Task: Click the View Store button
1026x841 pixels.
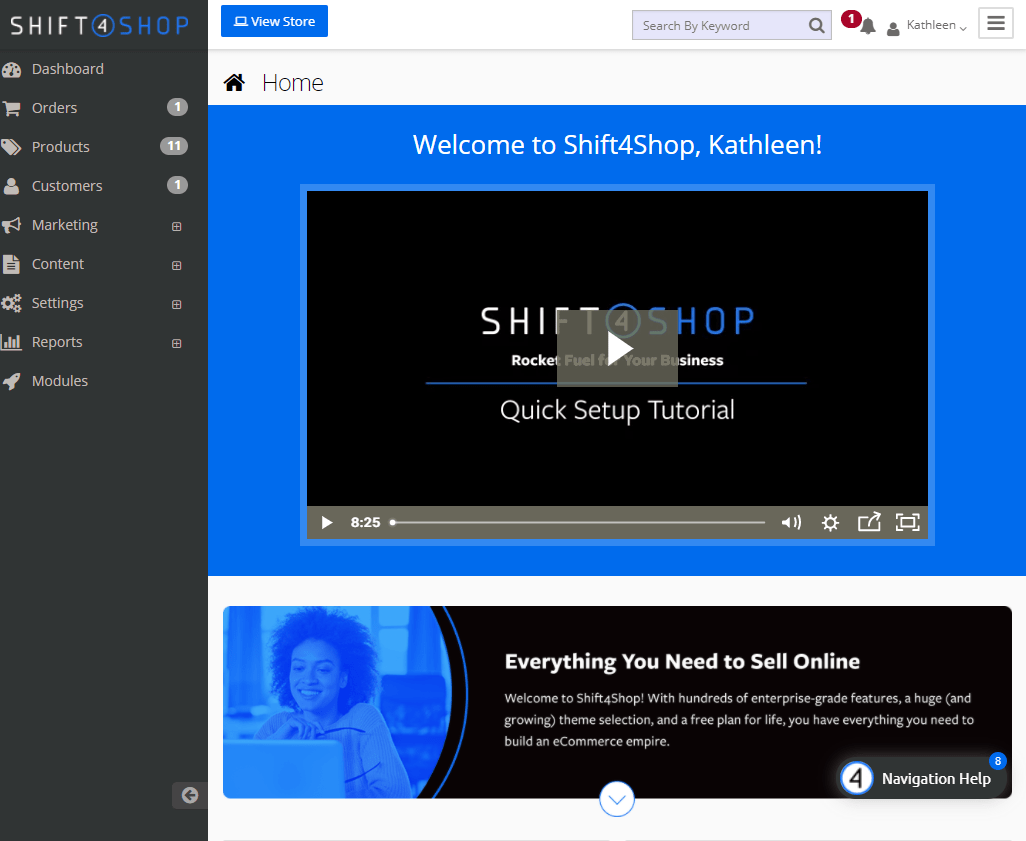Action: tap(274, 21)
